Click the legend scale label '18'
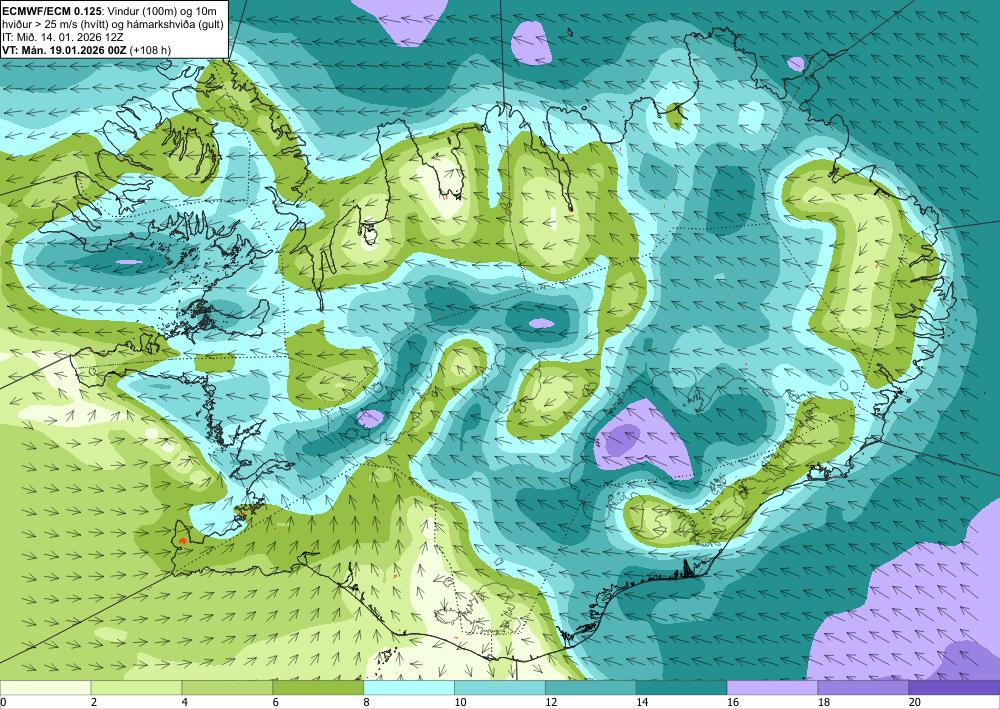The width and height of the screenshot is (1000, 709). point(823,702)
